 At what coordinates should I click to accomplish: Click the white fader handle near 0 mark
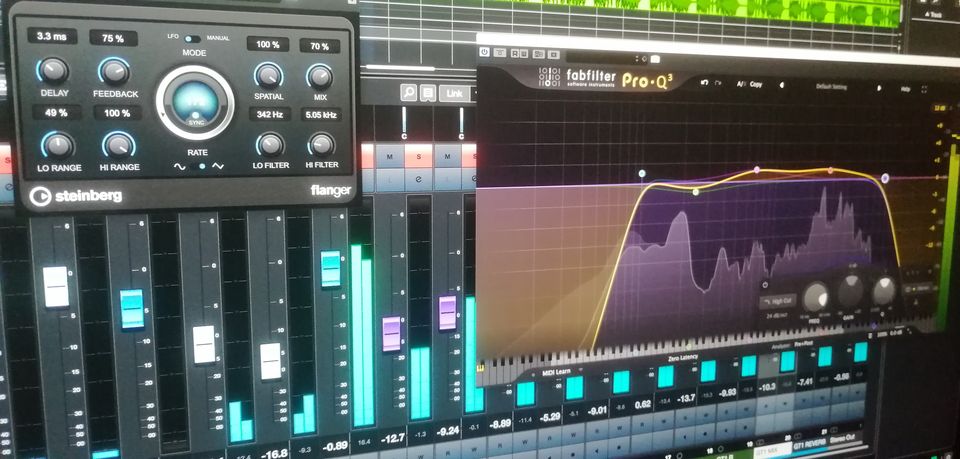point(56,286)
